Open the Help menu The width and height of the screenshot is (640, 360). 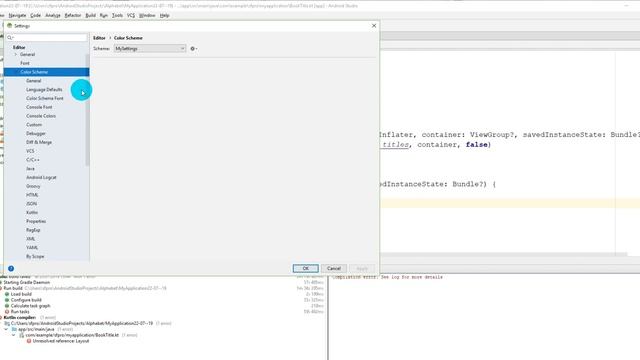(164, 16)
